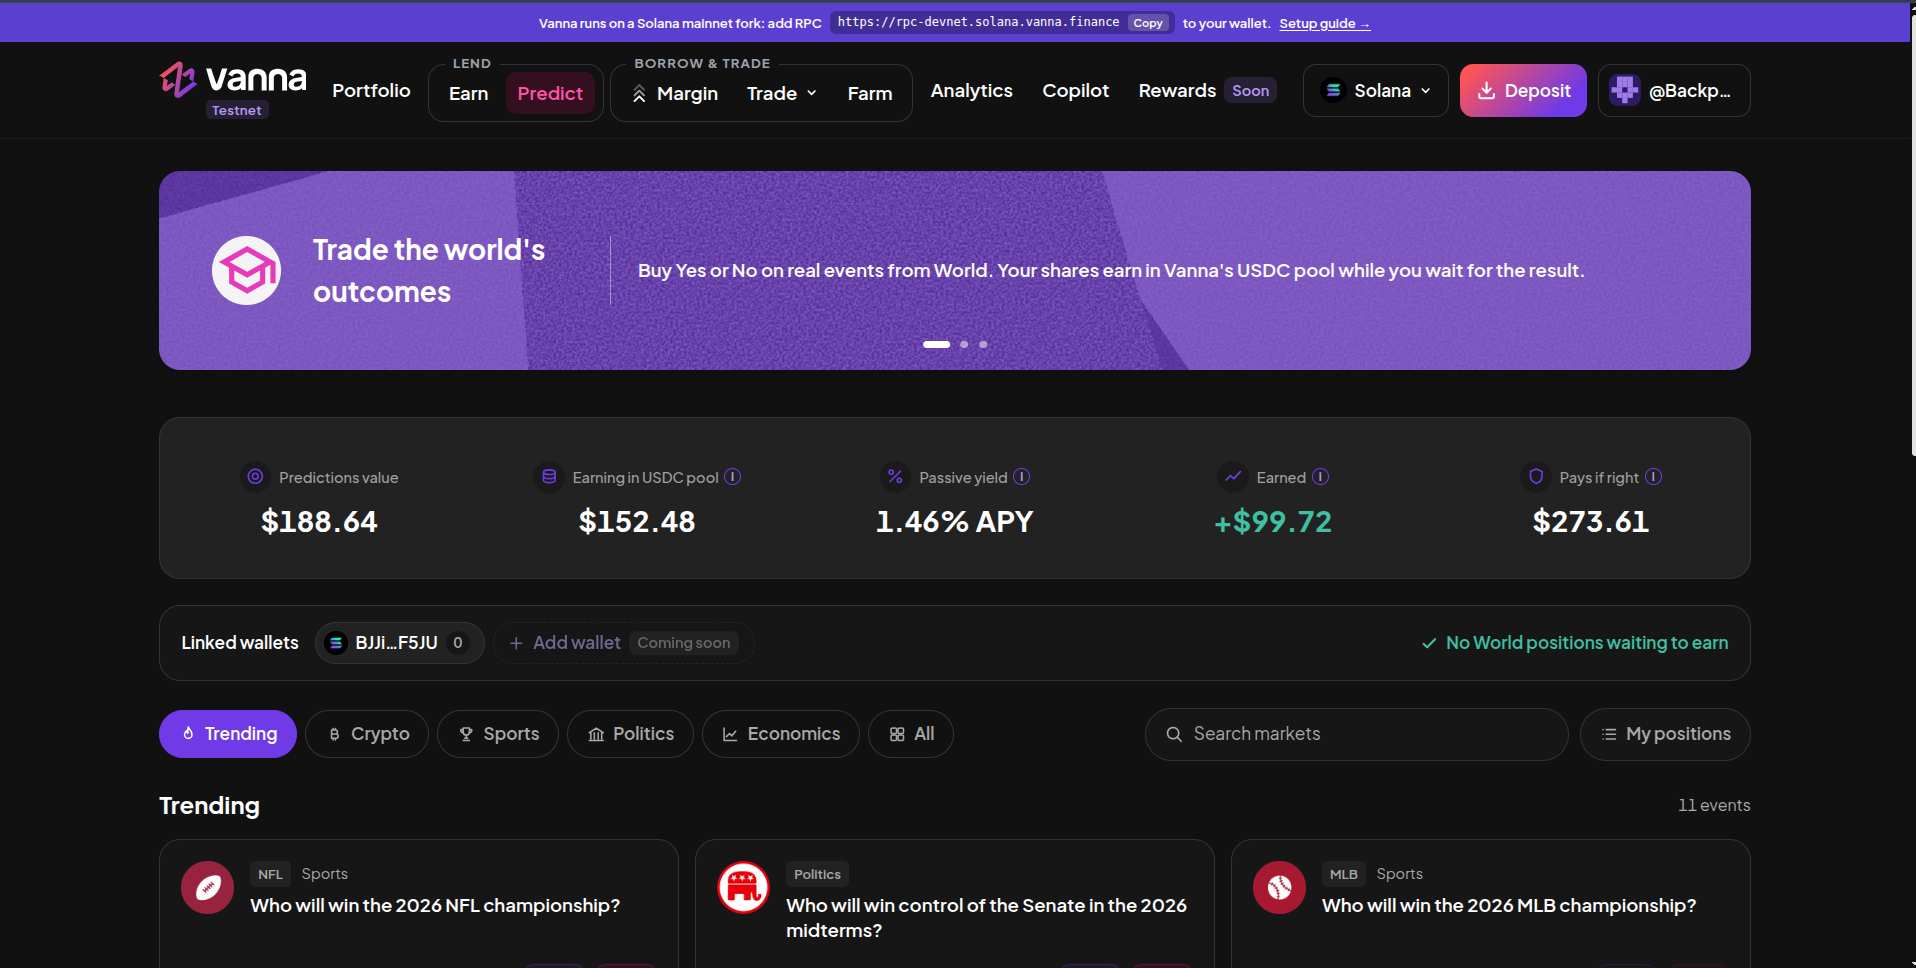Image resolution: width=1916 pixels, height=968 pixels.
Task: Focus the Search markets field
Action: pos(1356,734)
